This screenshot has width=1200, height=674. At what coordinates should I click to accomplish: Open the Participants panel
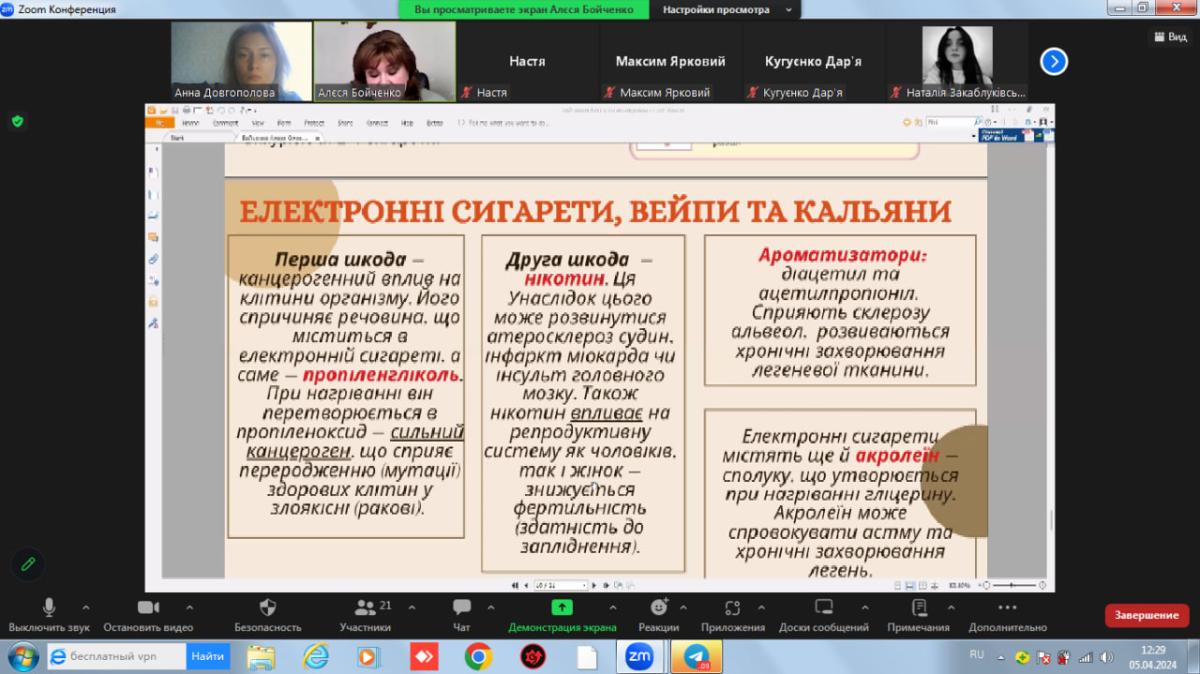click(364, 608)
